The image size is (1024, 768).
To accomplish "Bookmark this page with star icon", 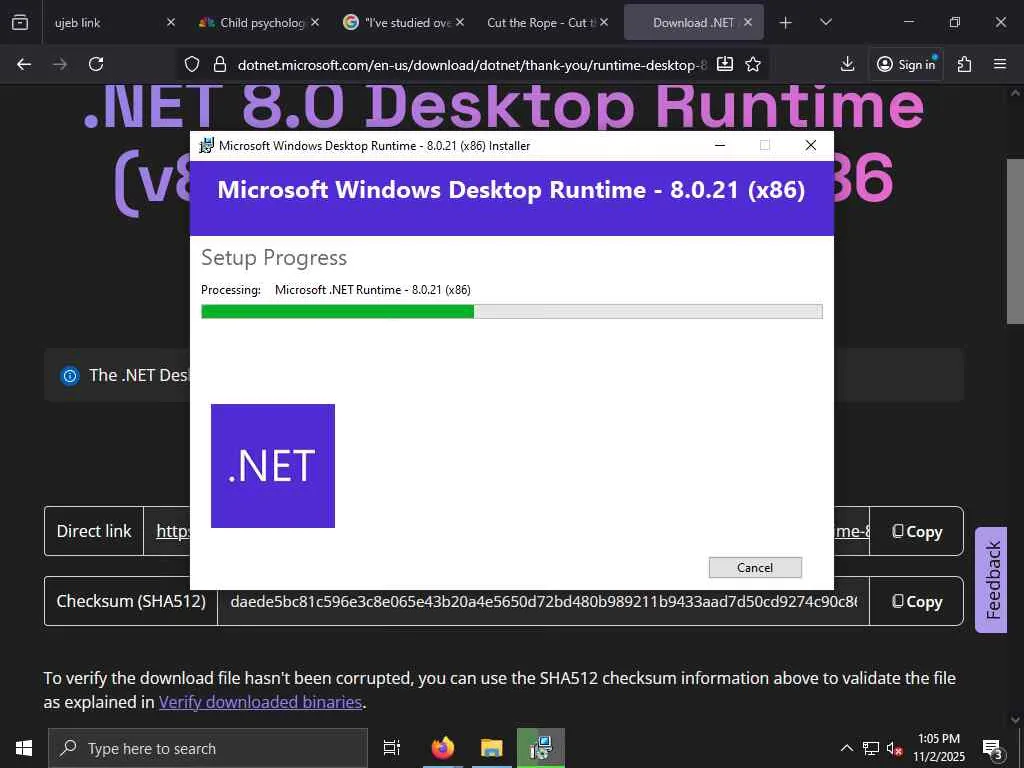I will tap(753, 64).
